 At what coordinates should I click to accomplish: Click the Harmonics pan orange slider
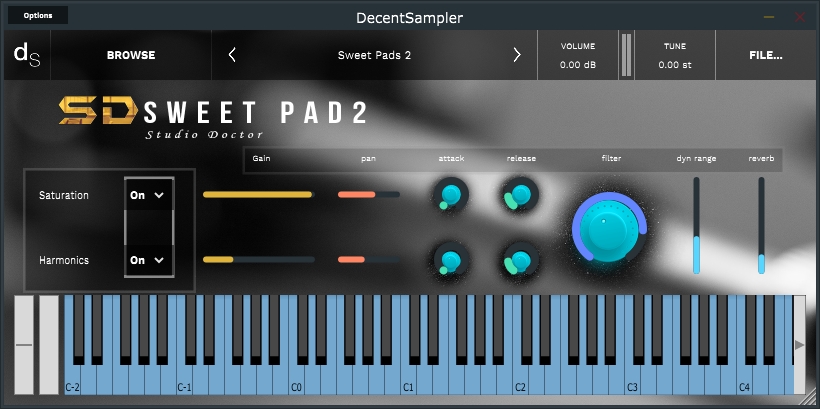point(369,259)
